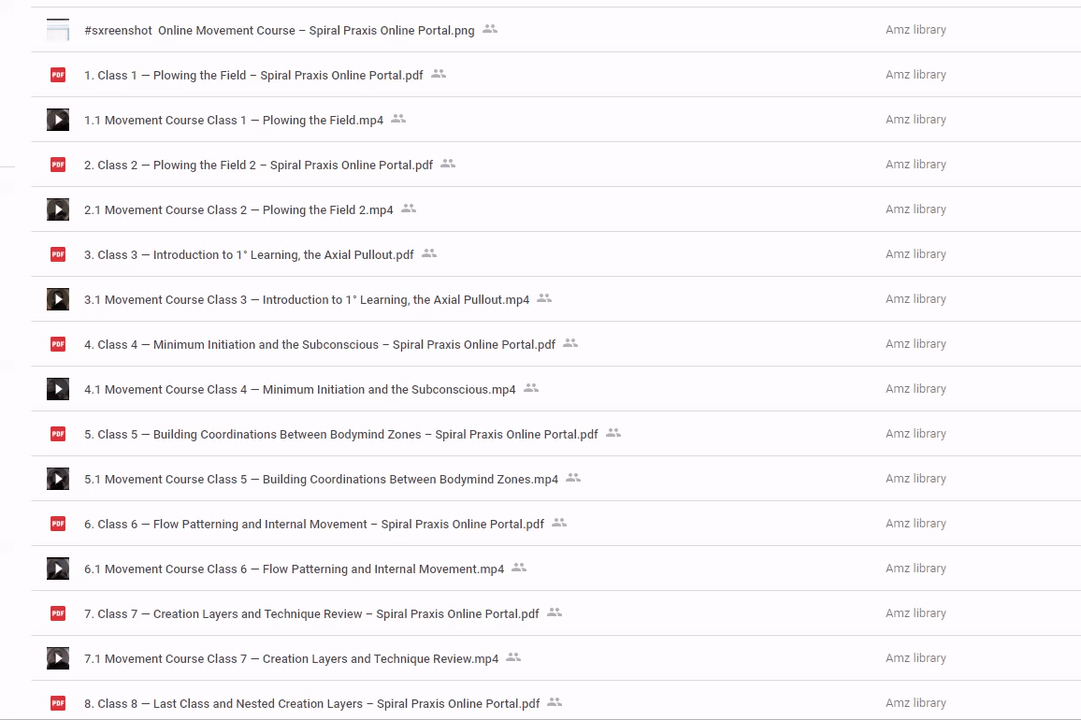This screenshot has height=720, width=1081.
Task: Click the PDF icon for Class 3 Axial Pullout
Action: 58,255
